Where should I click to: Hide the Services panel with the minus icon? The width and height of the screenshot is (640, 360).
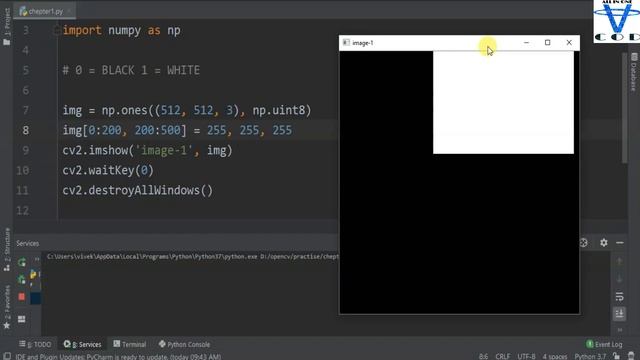[x=620, y=243]
